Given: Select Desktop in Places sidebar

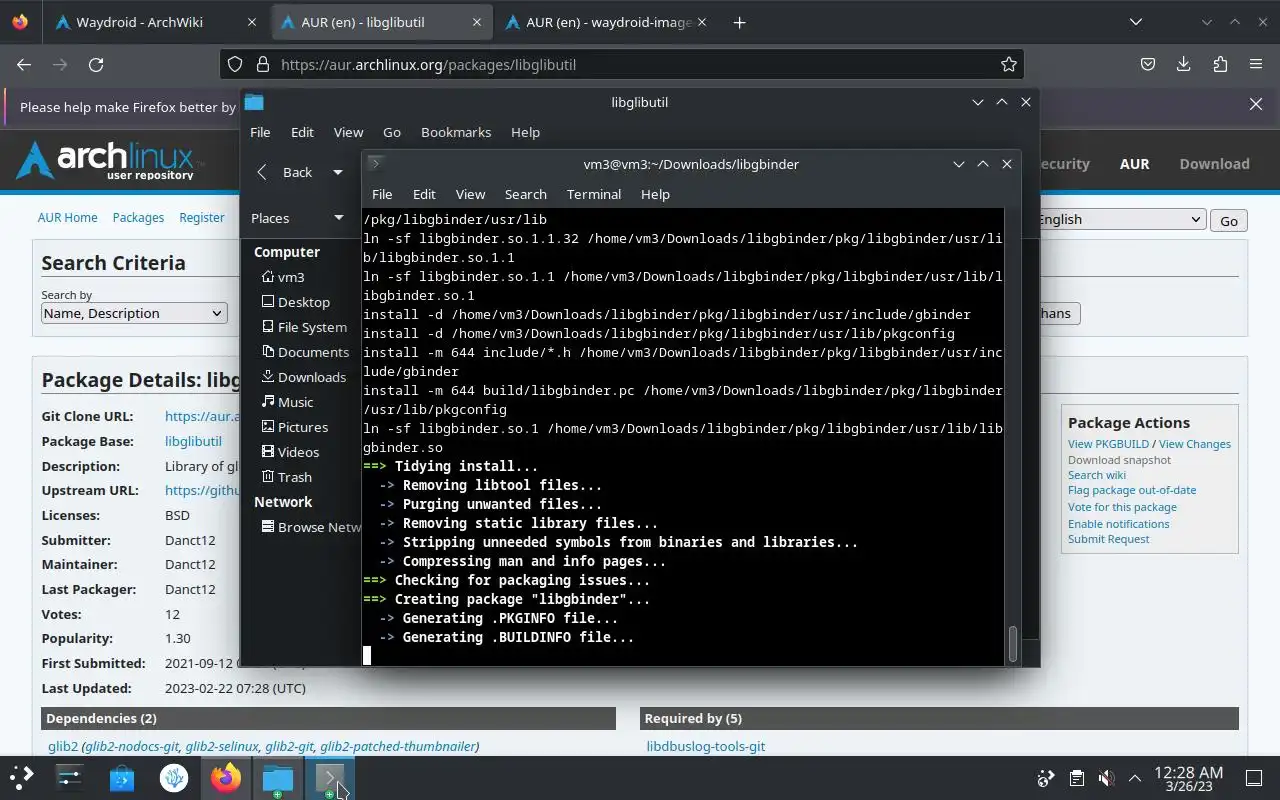Looking at the screenshot, I should [295, 302].
